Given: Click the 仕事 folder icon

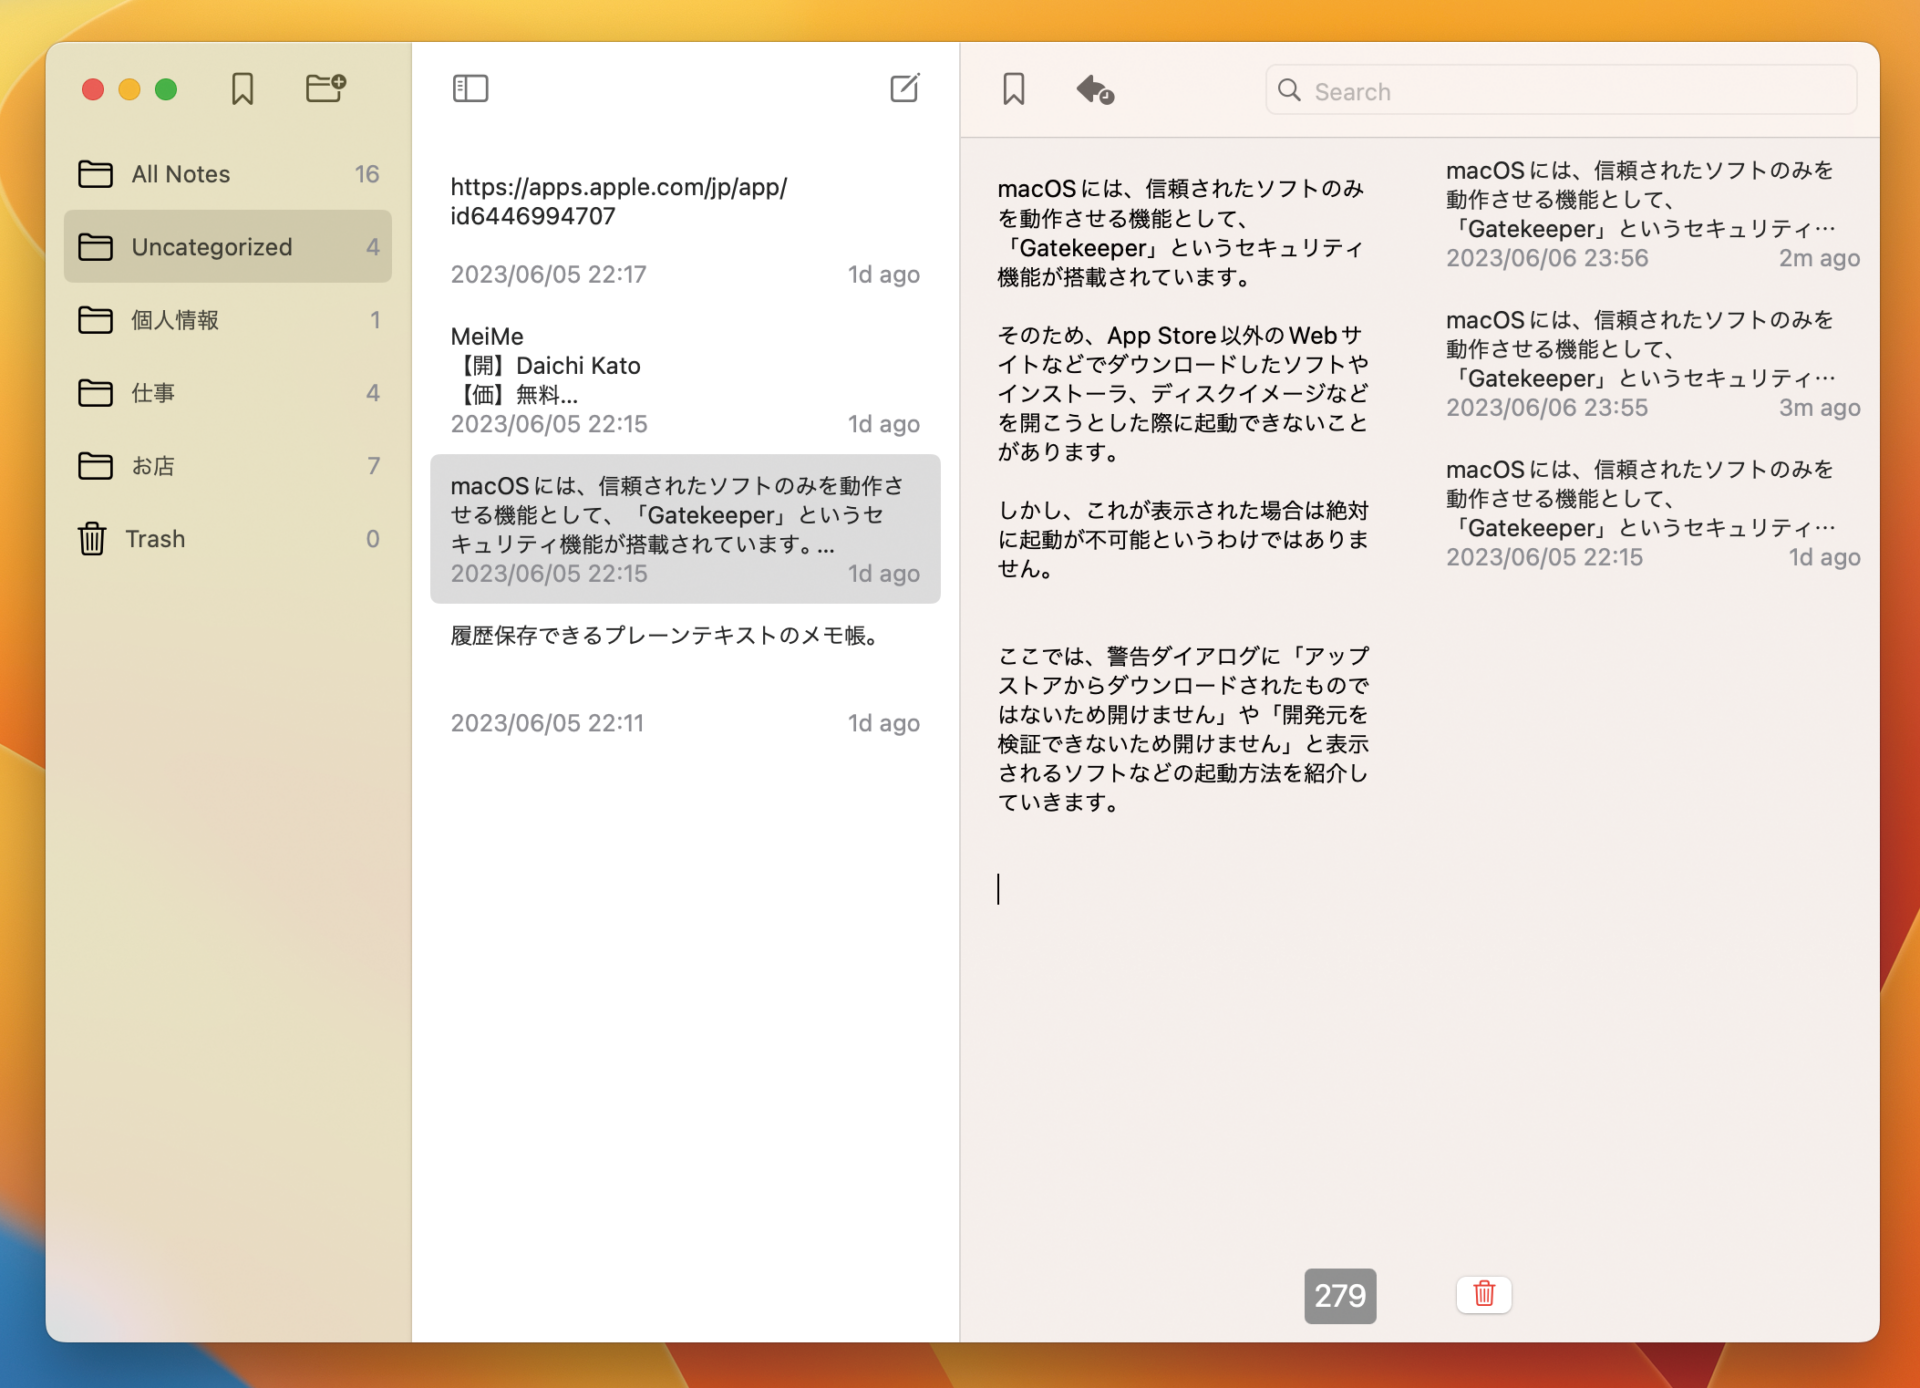Looking at the screenshot, I should [x=95, y=393].
